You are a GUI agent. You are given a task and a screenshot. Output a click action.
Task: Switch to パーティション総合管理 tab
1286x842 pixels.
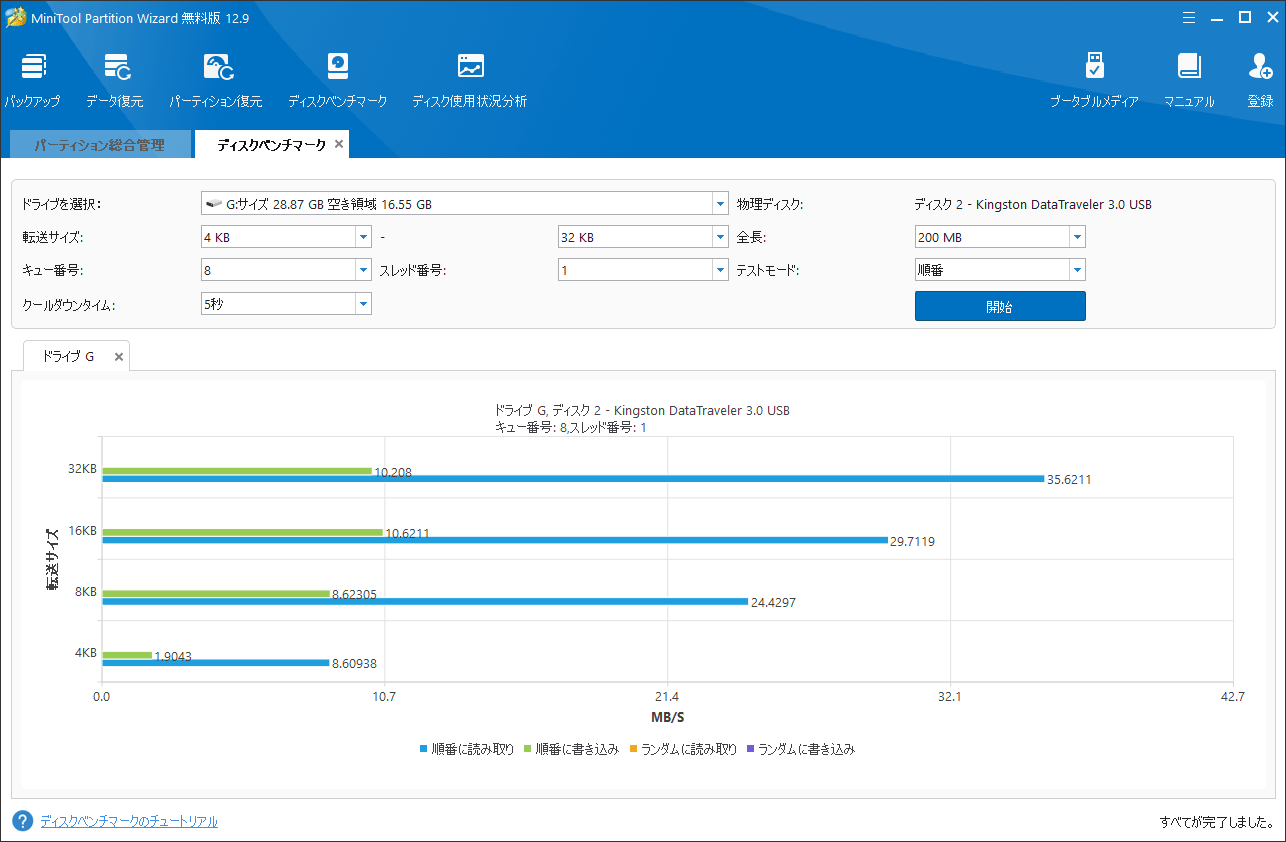pos(99,144)
